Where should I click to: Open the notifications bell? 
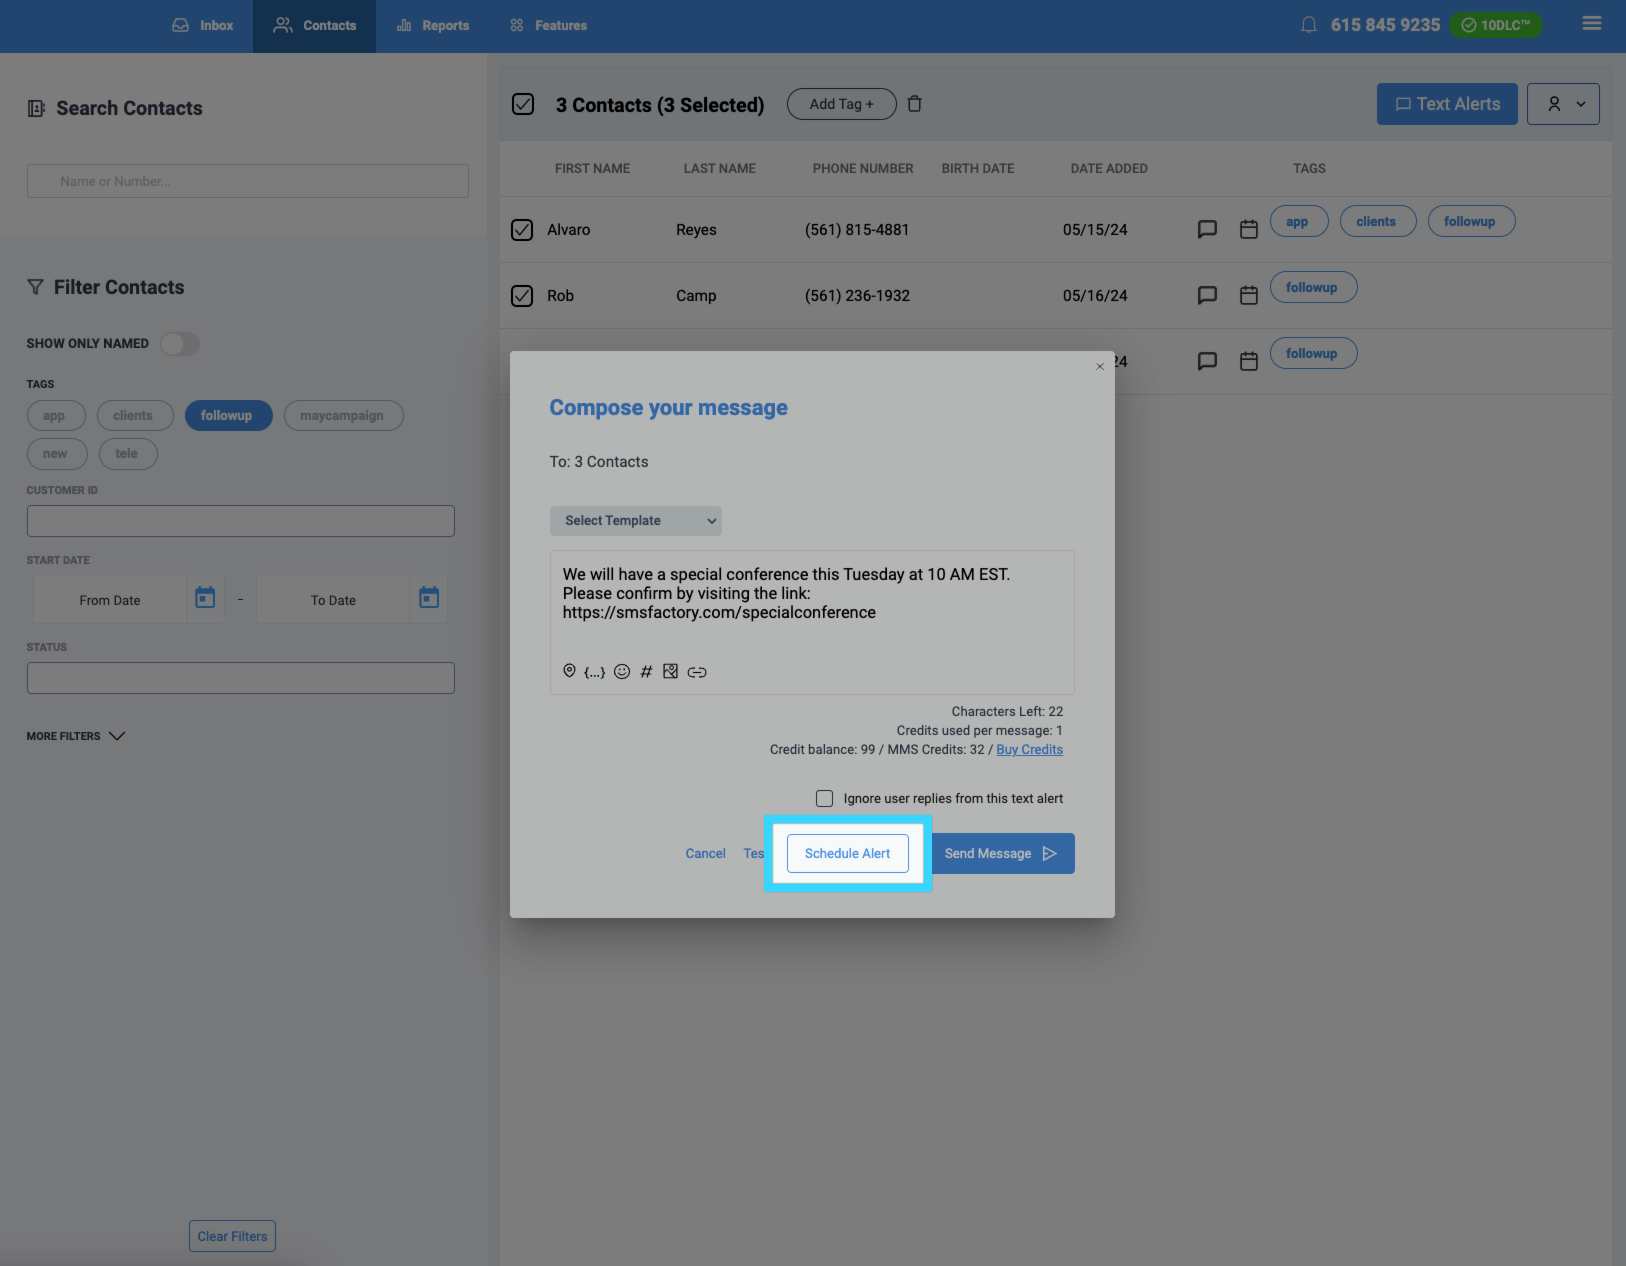tap(1308, 25)
